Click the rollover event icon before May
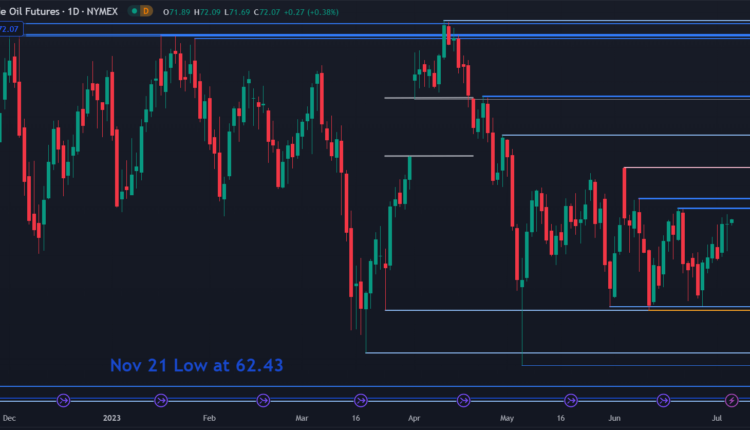 [463, 401]
